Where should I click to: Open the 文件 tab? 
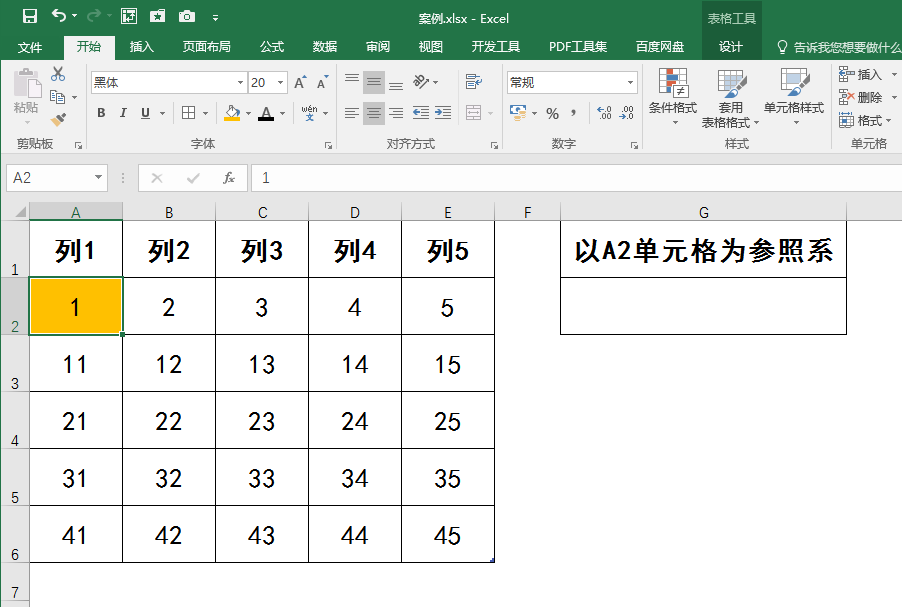pos(30,47)
